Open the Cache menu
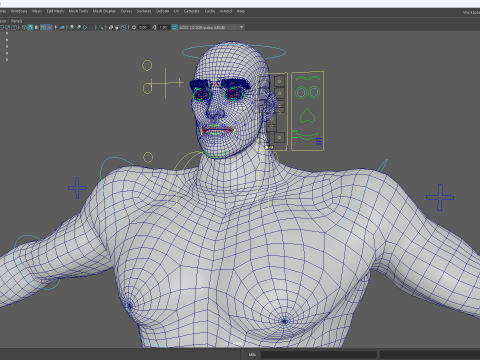The width and height of the screenshot is (480, 360). (210, 11)
